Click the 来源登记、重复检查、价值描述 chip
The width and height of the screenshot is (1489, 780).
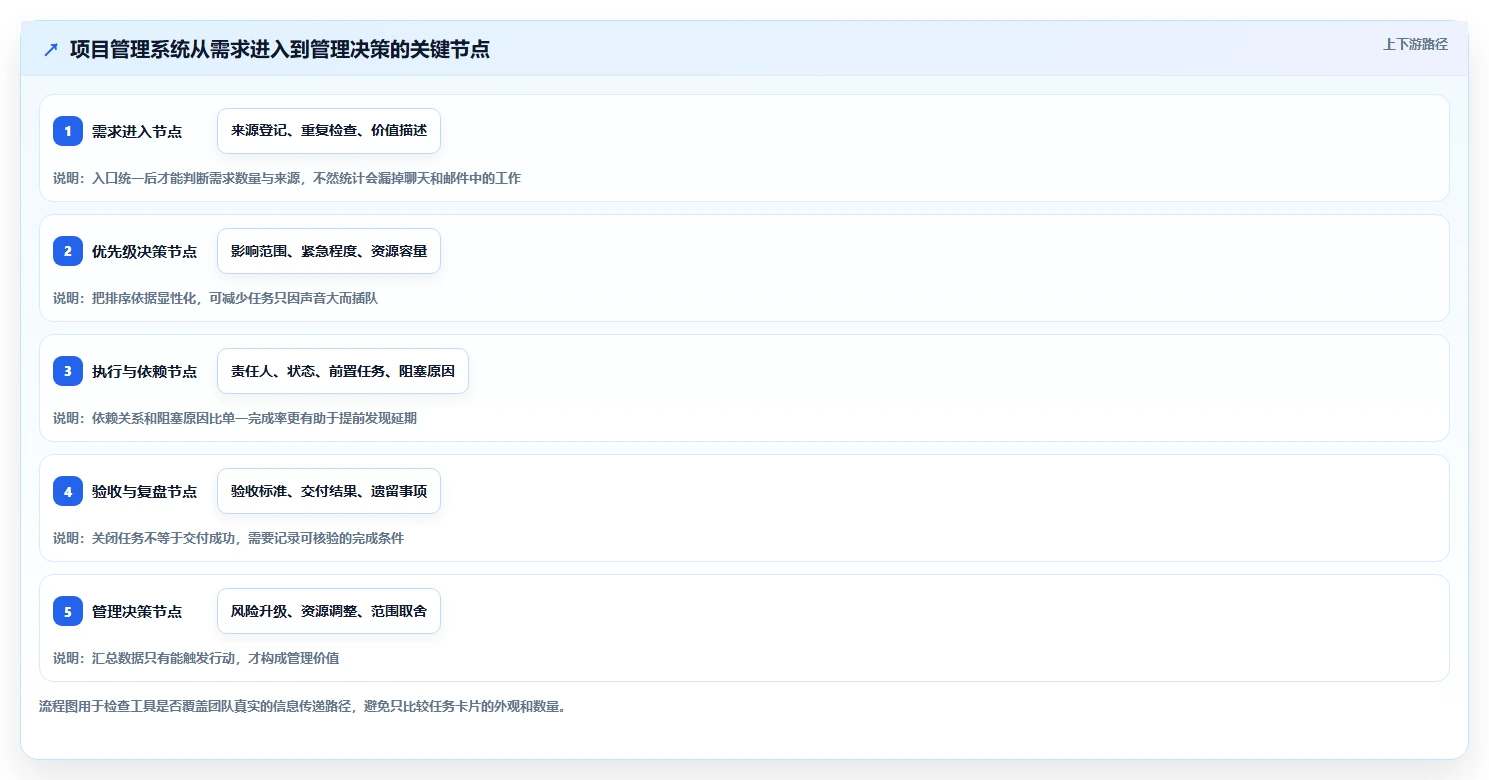(329, 131)
